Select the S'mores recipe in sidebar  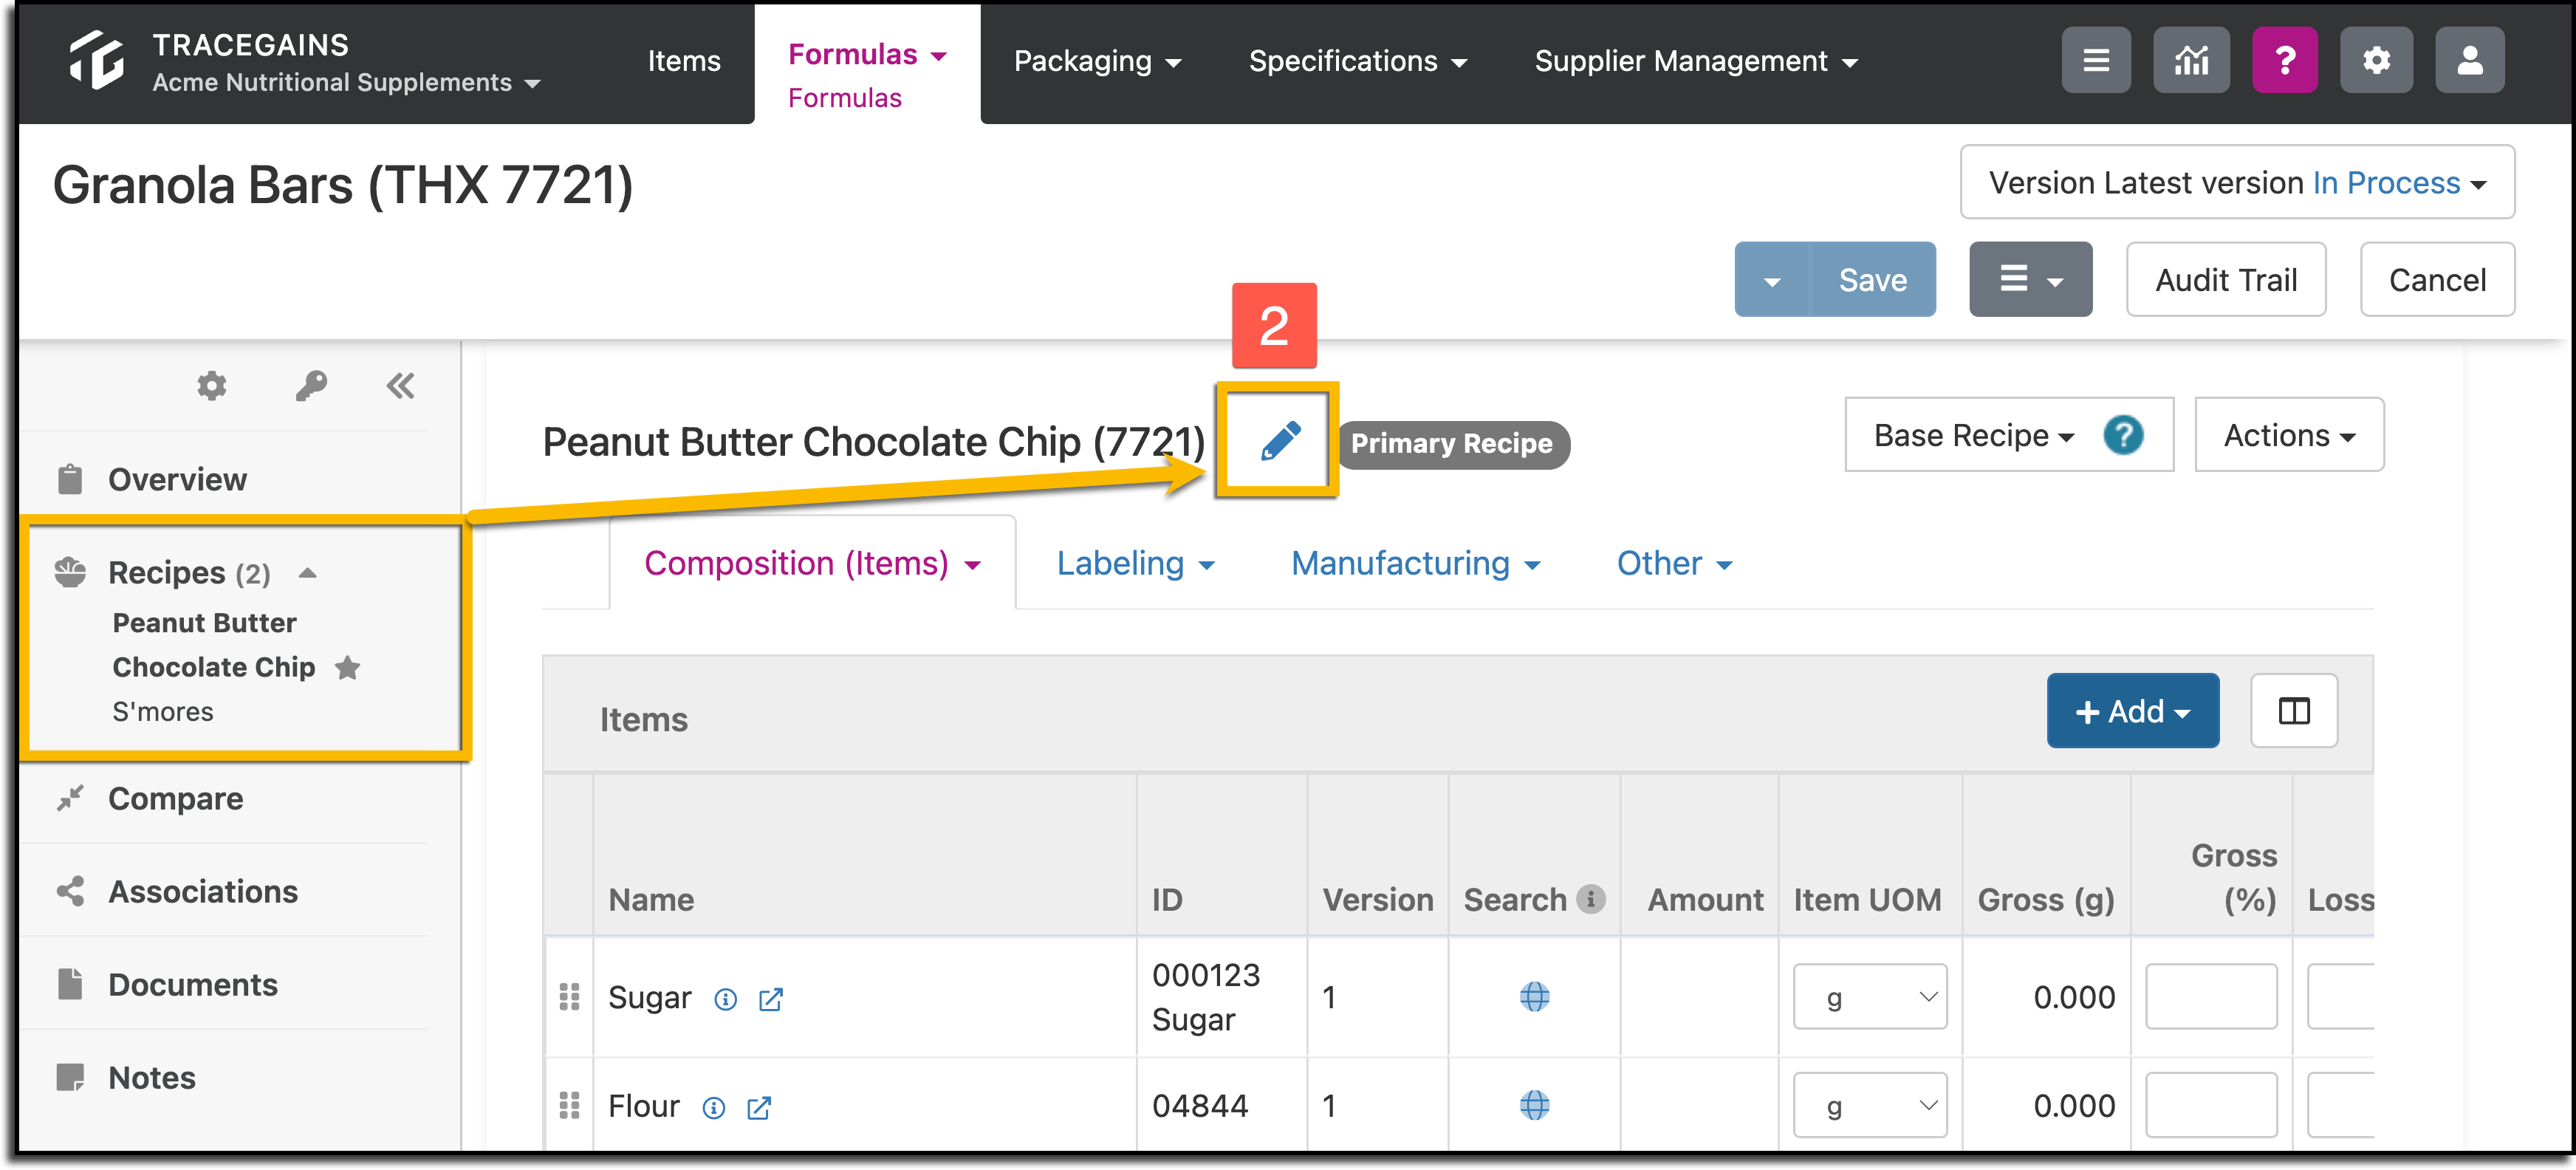[x=163, y=712]
